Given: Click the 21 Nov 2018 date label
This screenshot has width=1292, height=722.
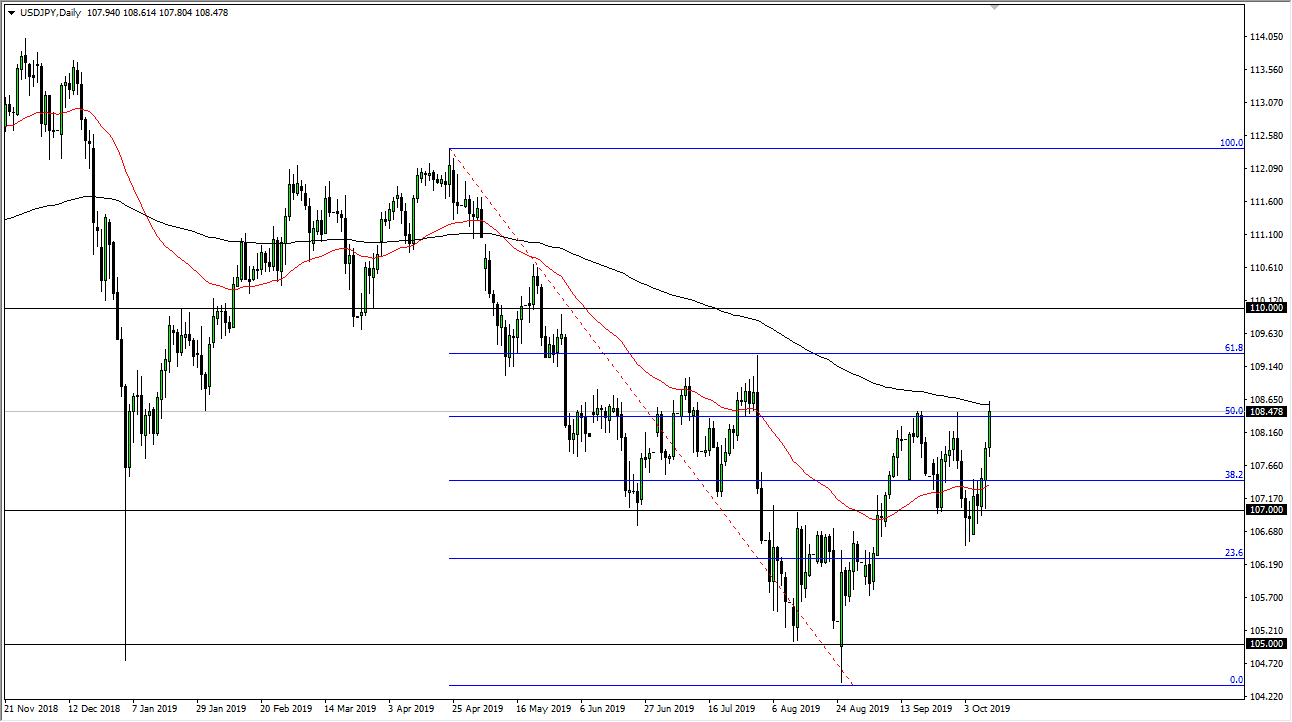Looking at the screenshot, I should pyautogui.click(x=32, y=708).
